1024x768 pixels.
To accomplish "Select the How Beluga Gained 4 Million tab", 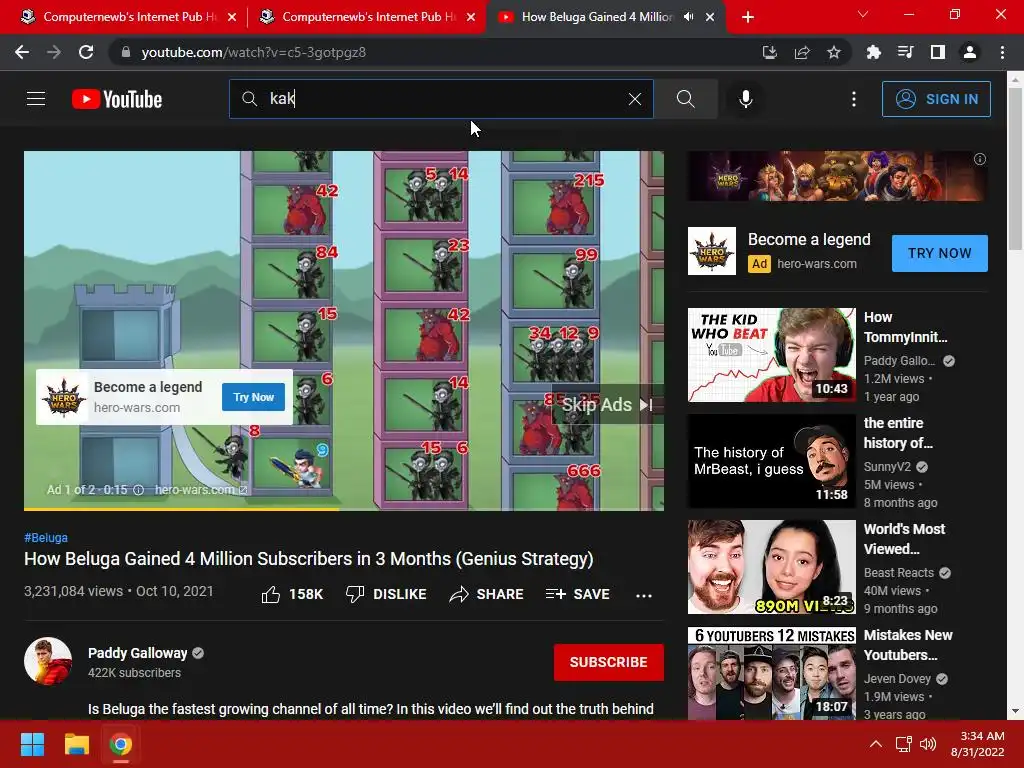I will 596,17.
